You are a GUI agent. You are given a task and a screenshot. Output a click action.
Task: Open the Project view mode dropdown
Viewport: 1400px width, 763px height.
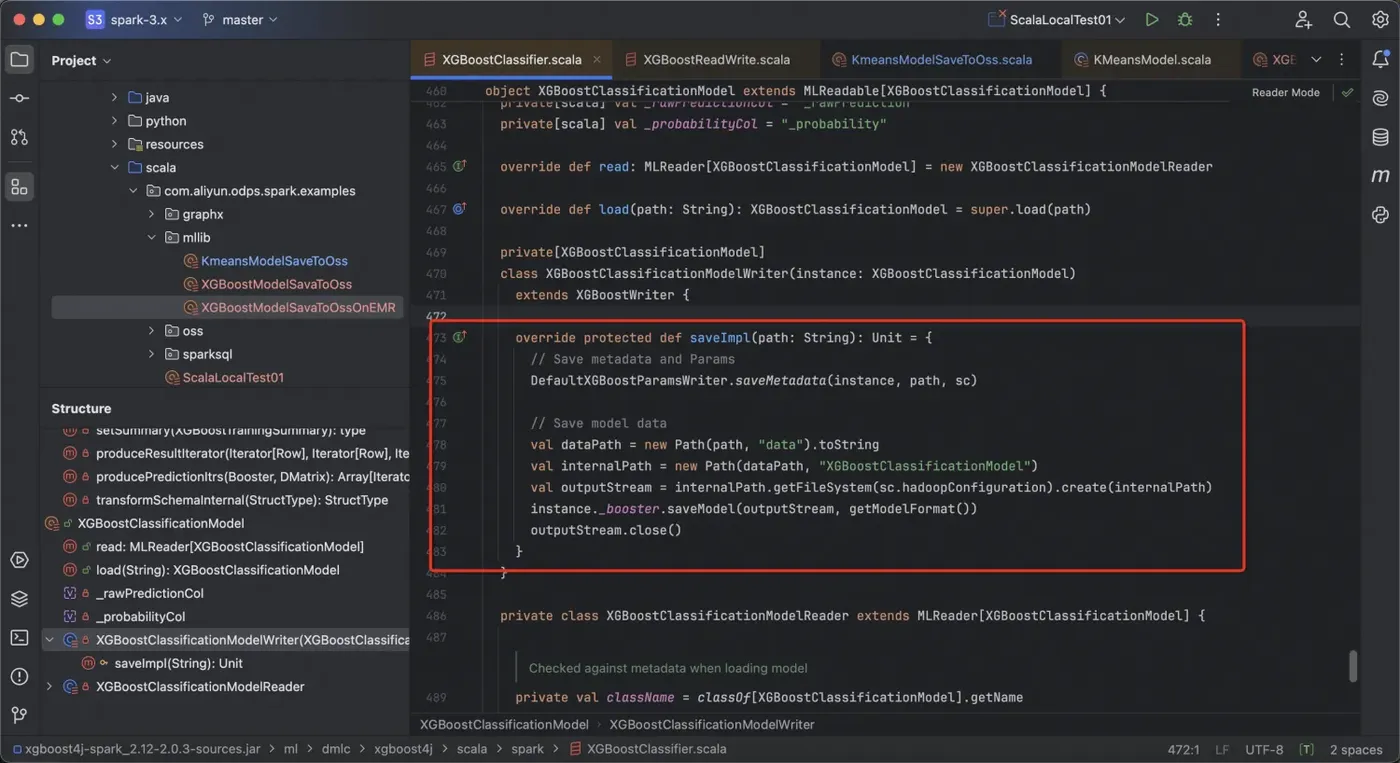tap(81, 60)
